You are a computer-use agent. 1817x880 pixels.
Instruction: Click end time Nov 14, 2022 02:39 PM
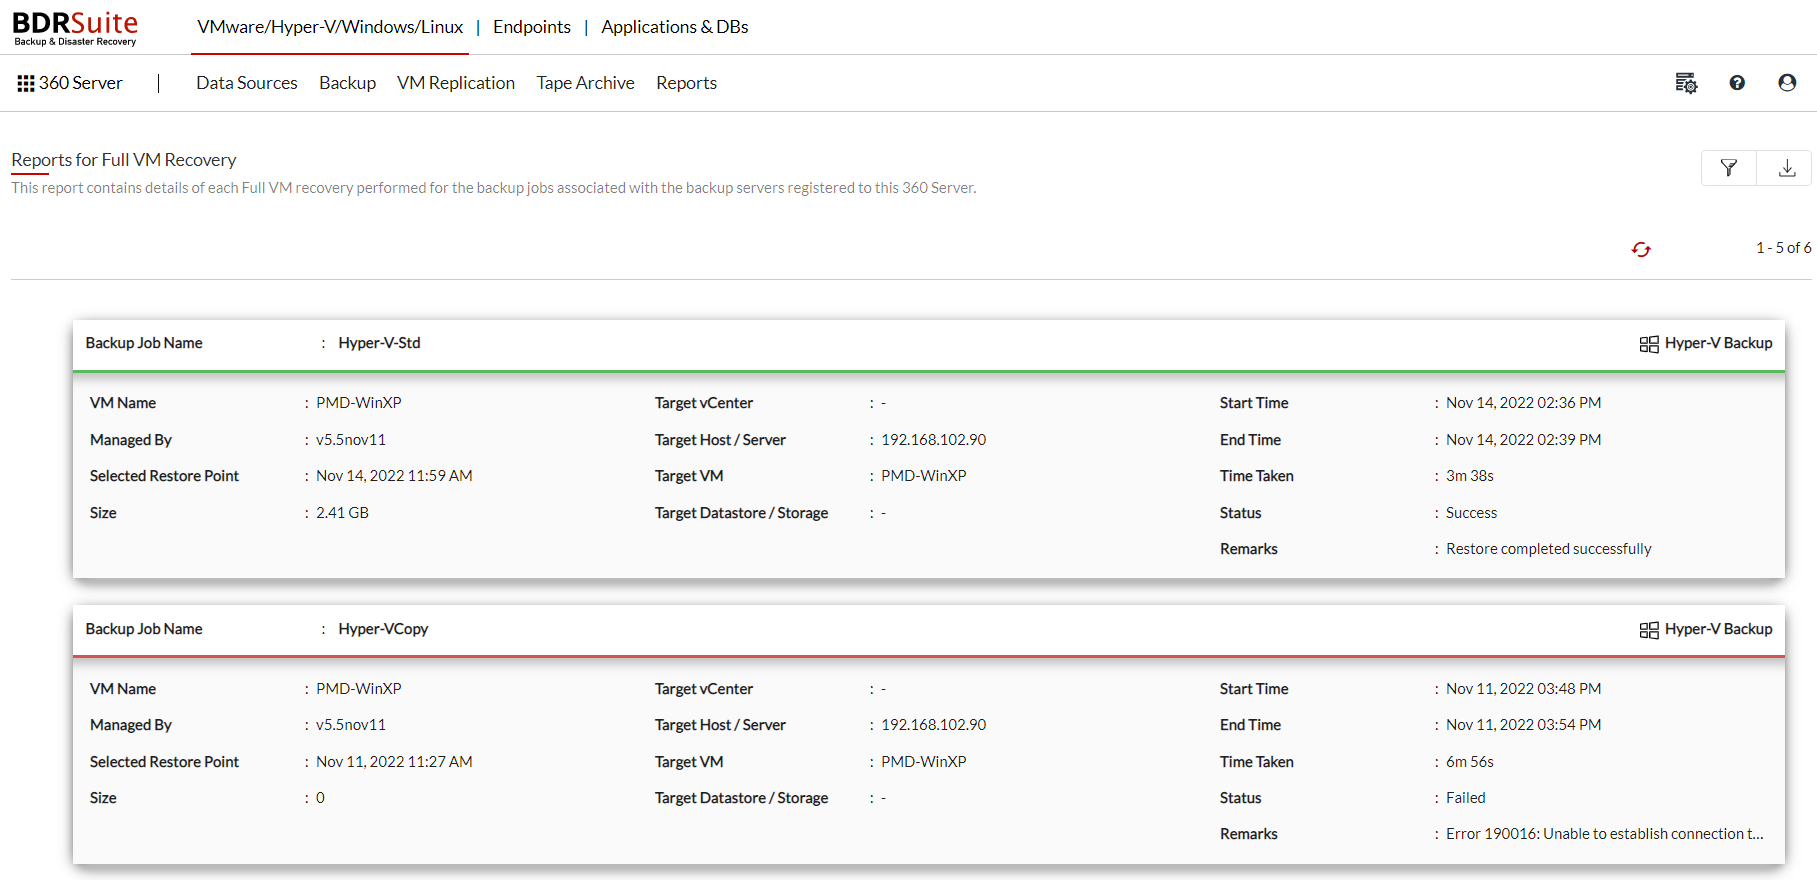(x=1523, y=440)
